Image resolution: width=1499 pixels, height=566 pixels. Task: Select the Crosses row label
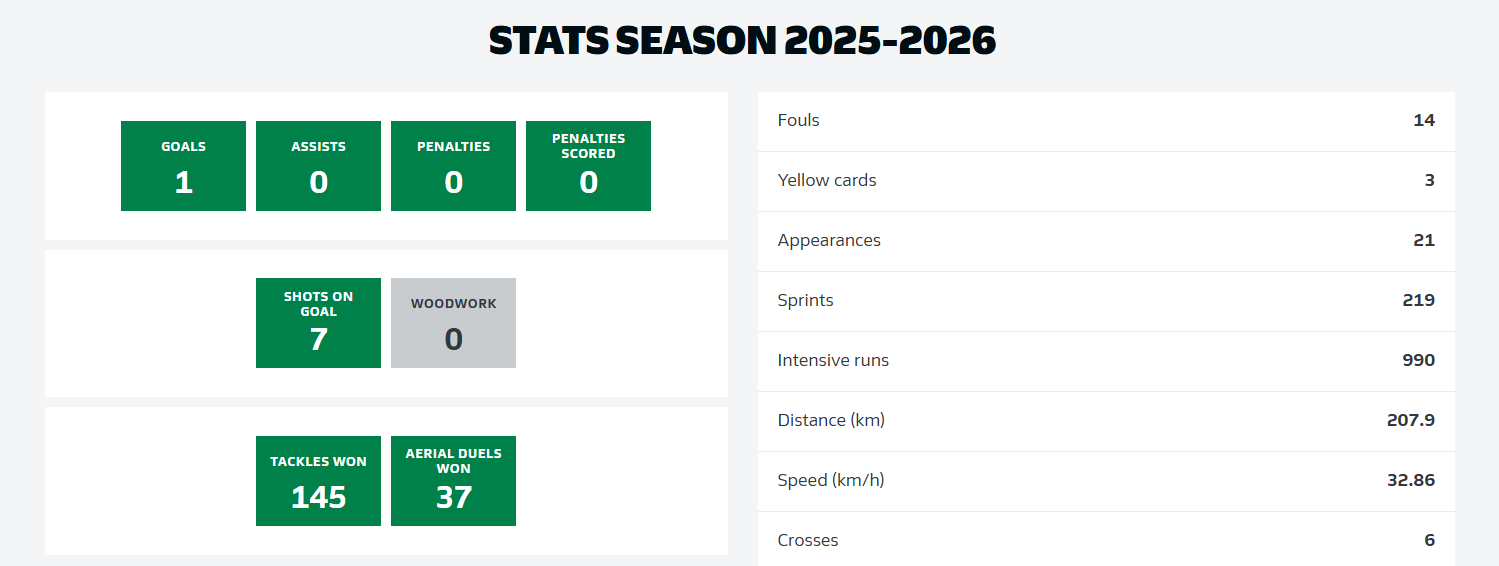pyautogui.click(x=808, y=540)
